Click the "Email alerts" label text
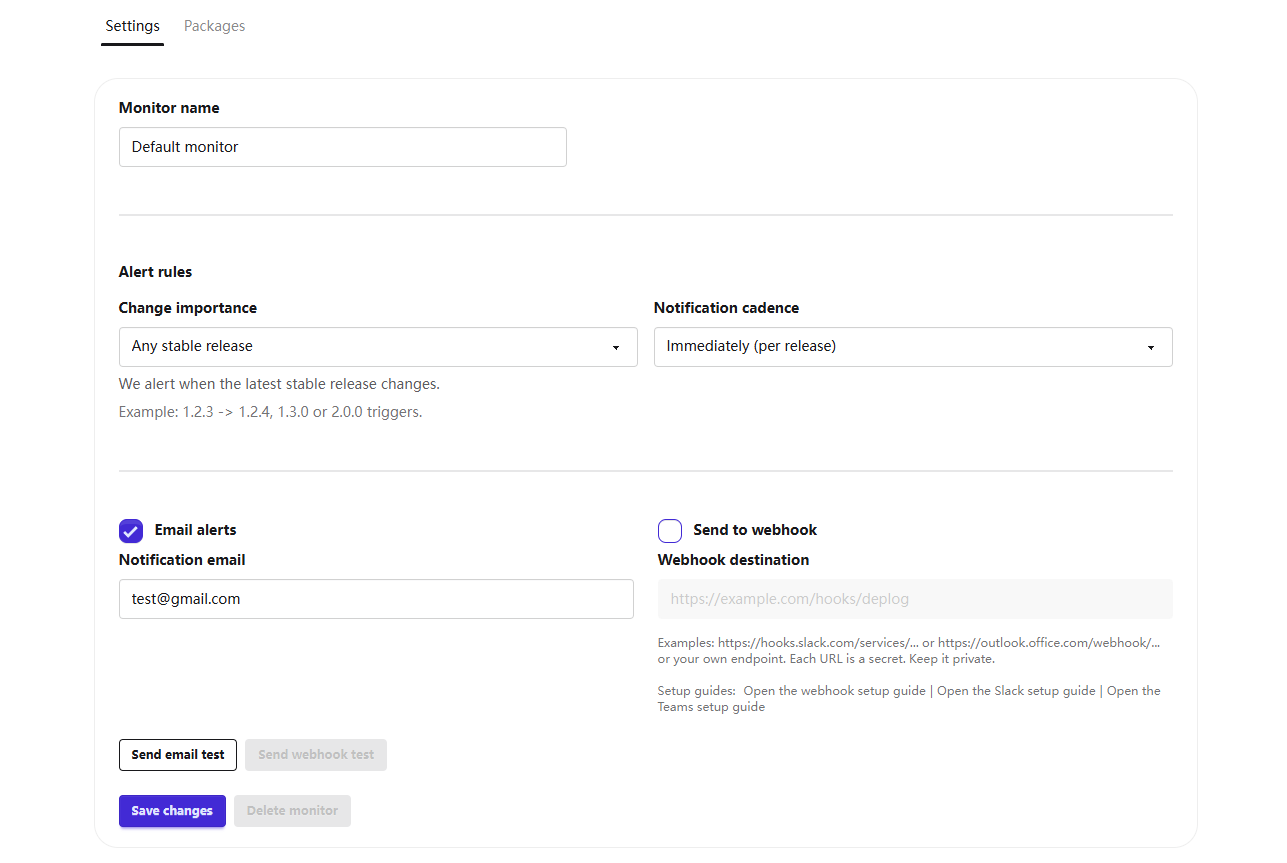1287x863 pixels. click(x=195, y=530)
